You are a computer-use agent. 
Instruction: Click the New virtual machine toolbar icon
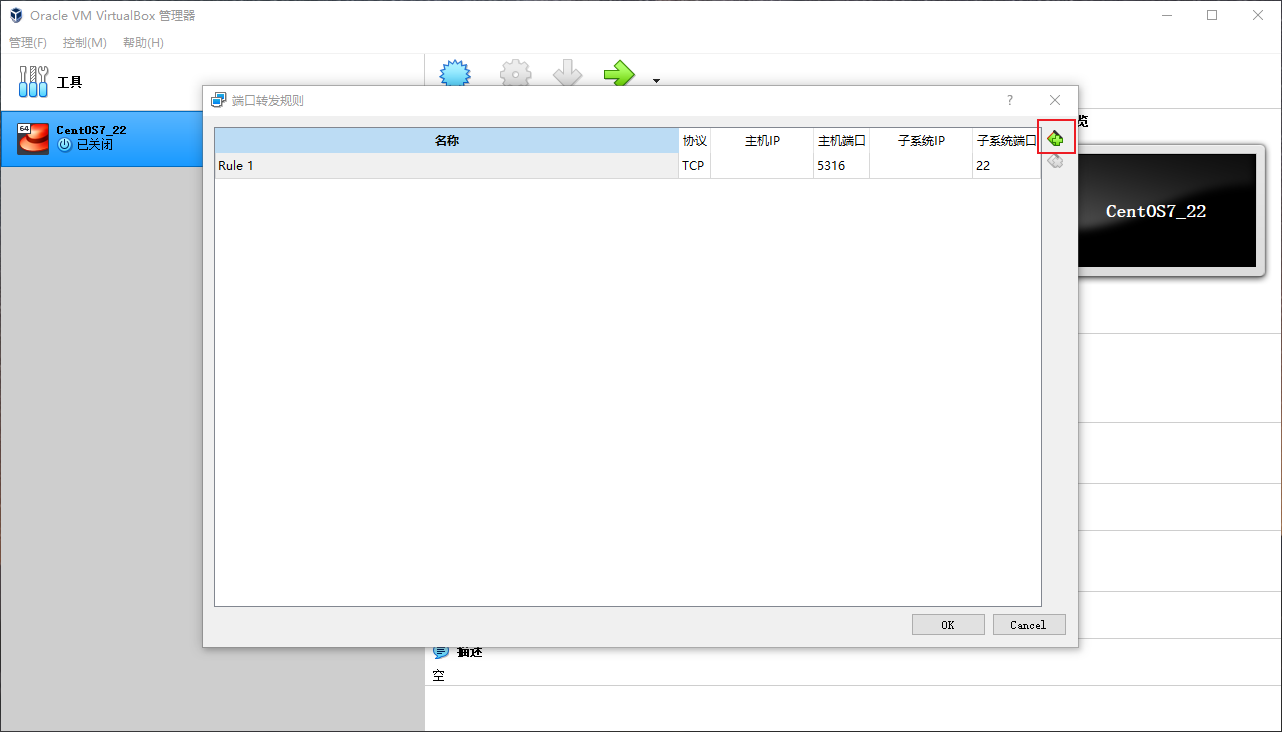(x=456, y=73)
